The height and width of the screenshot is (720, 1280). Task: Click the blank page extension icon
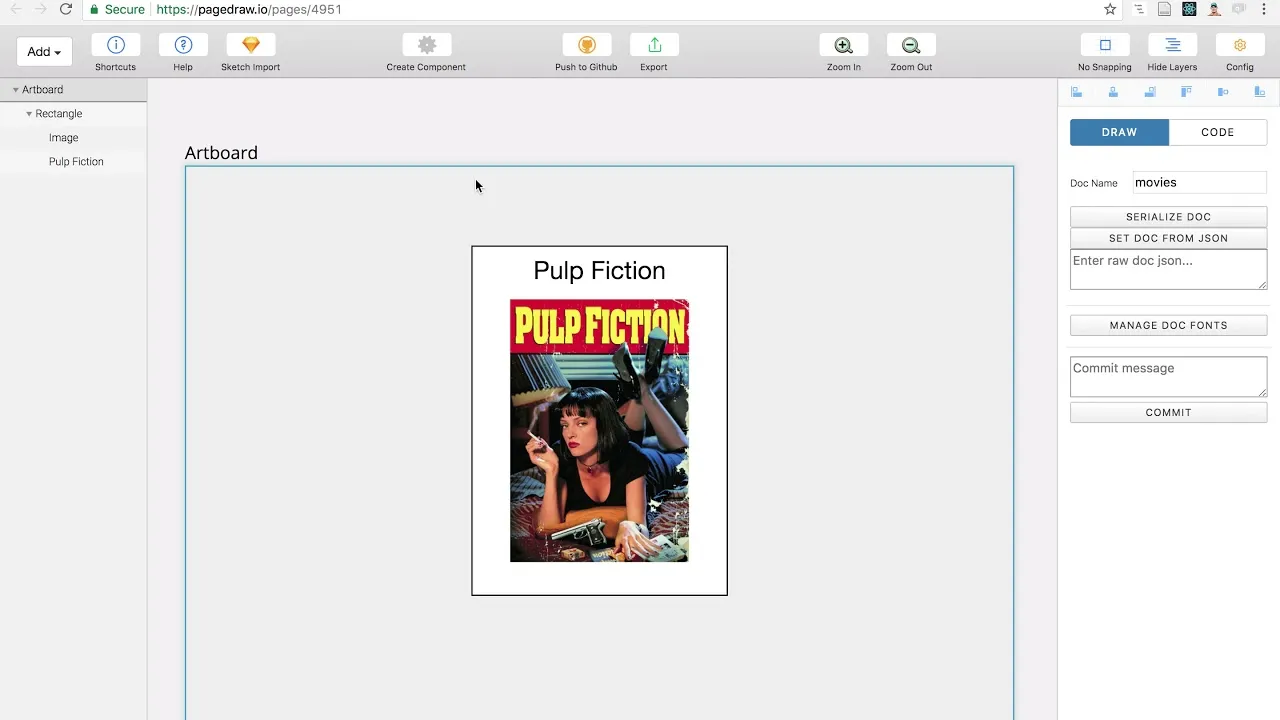[x=1164, y=9]
